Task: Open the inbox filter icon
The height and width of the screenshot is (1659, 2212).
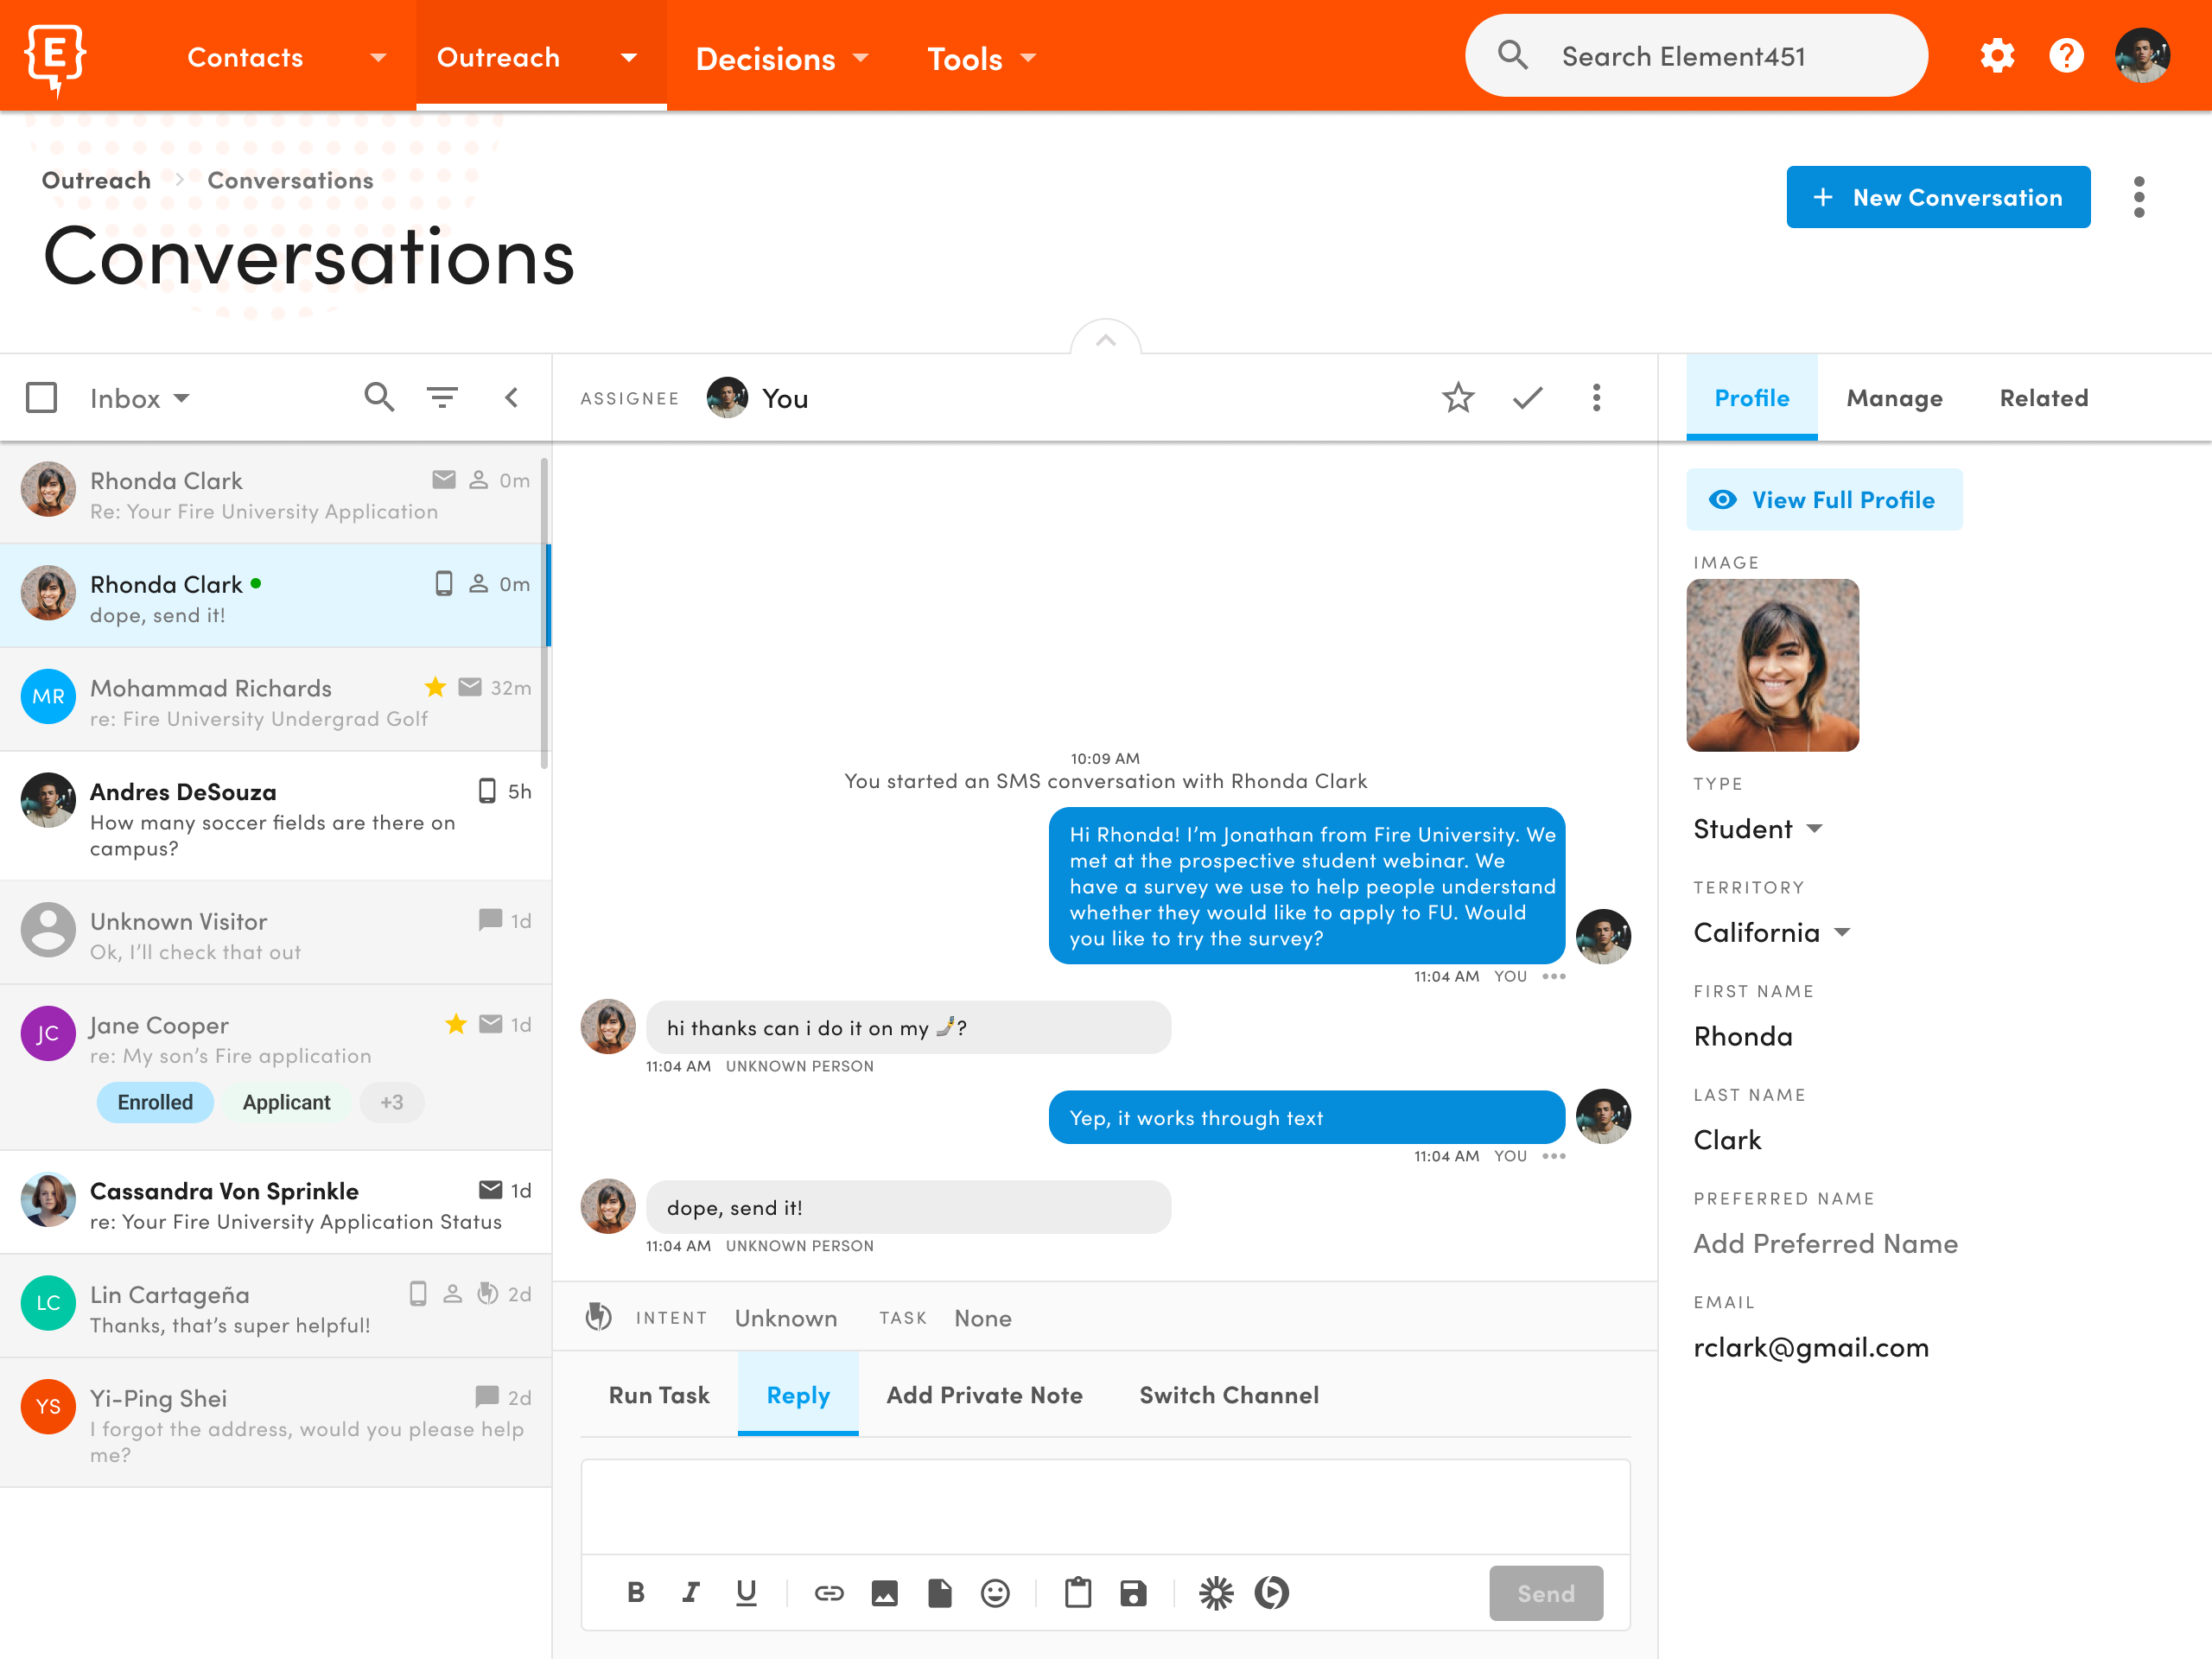Action: coord(442,397)
